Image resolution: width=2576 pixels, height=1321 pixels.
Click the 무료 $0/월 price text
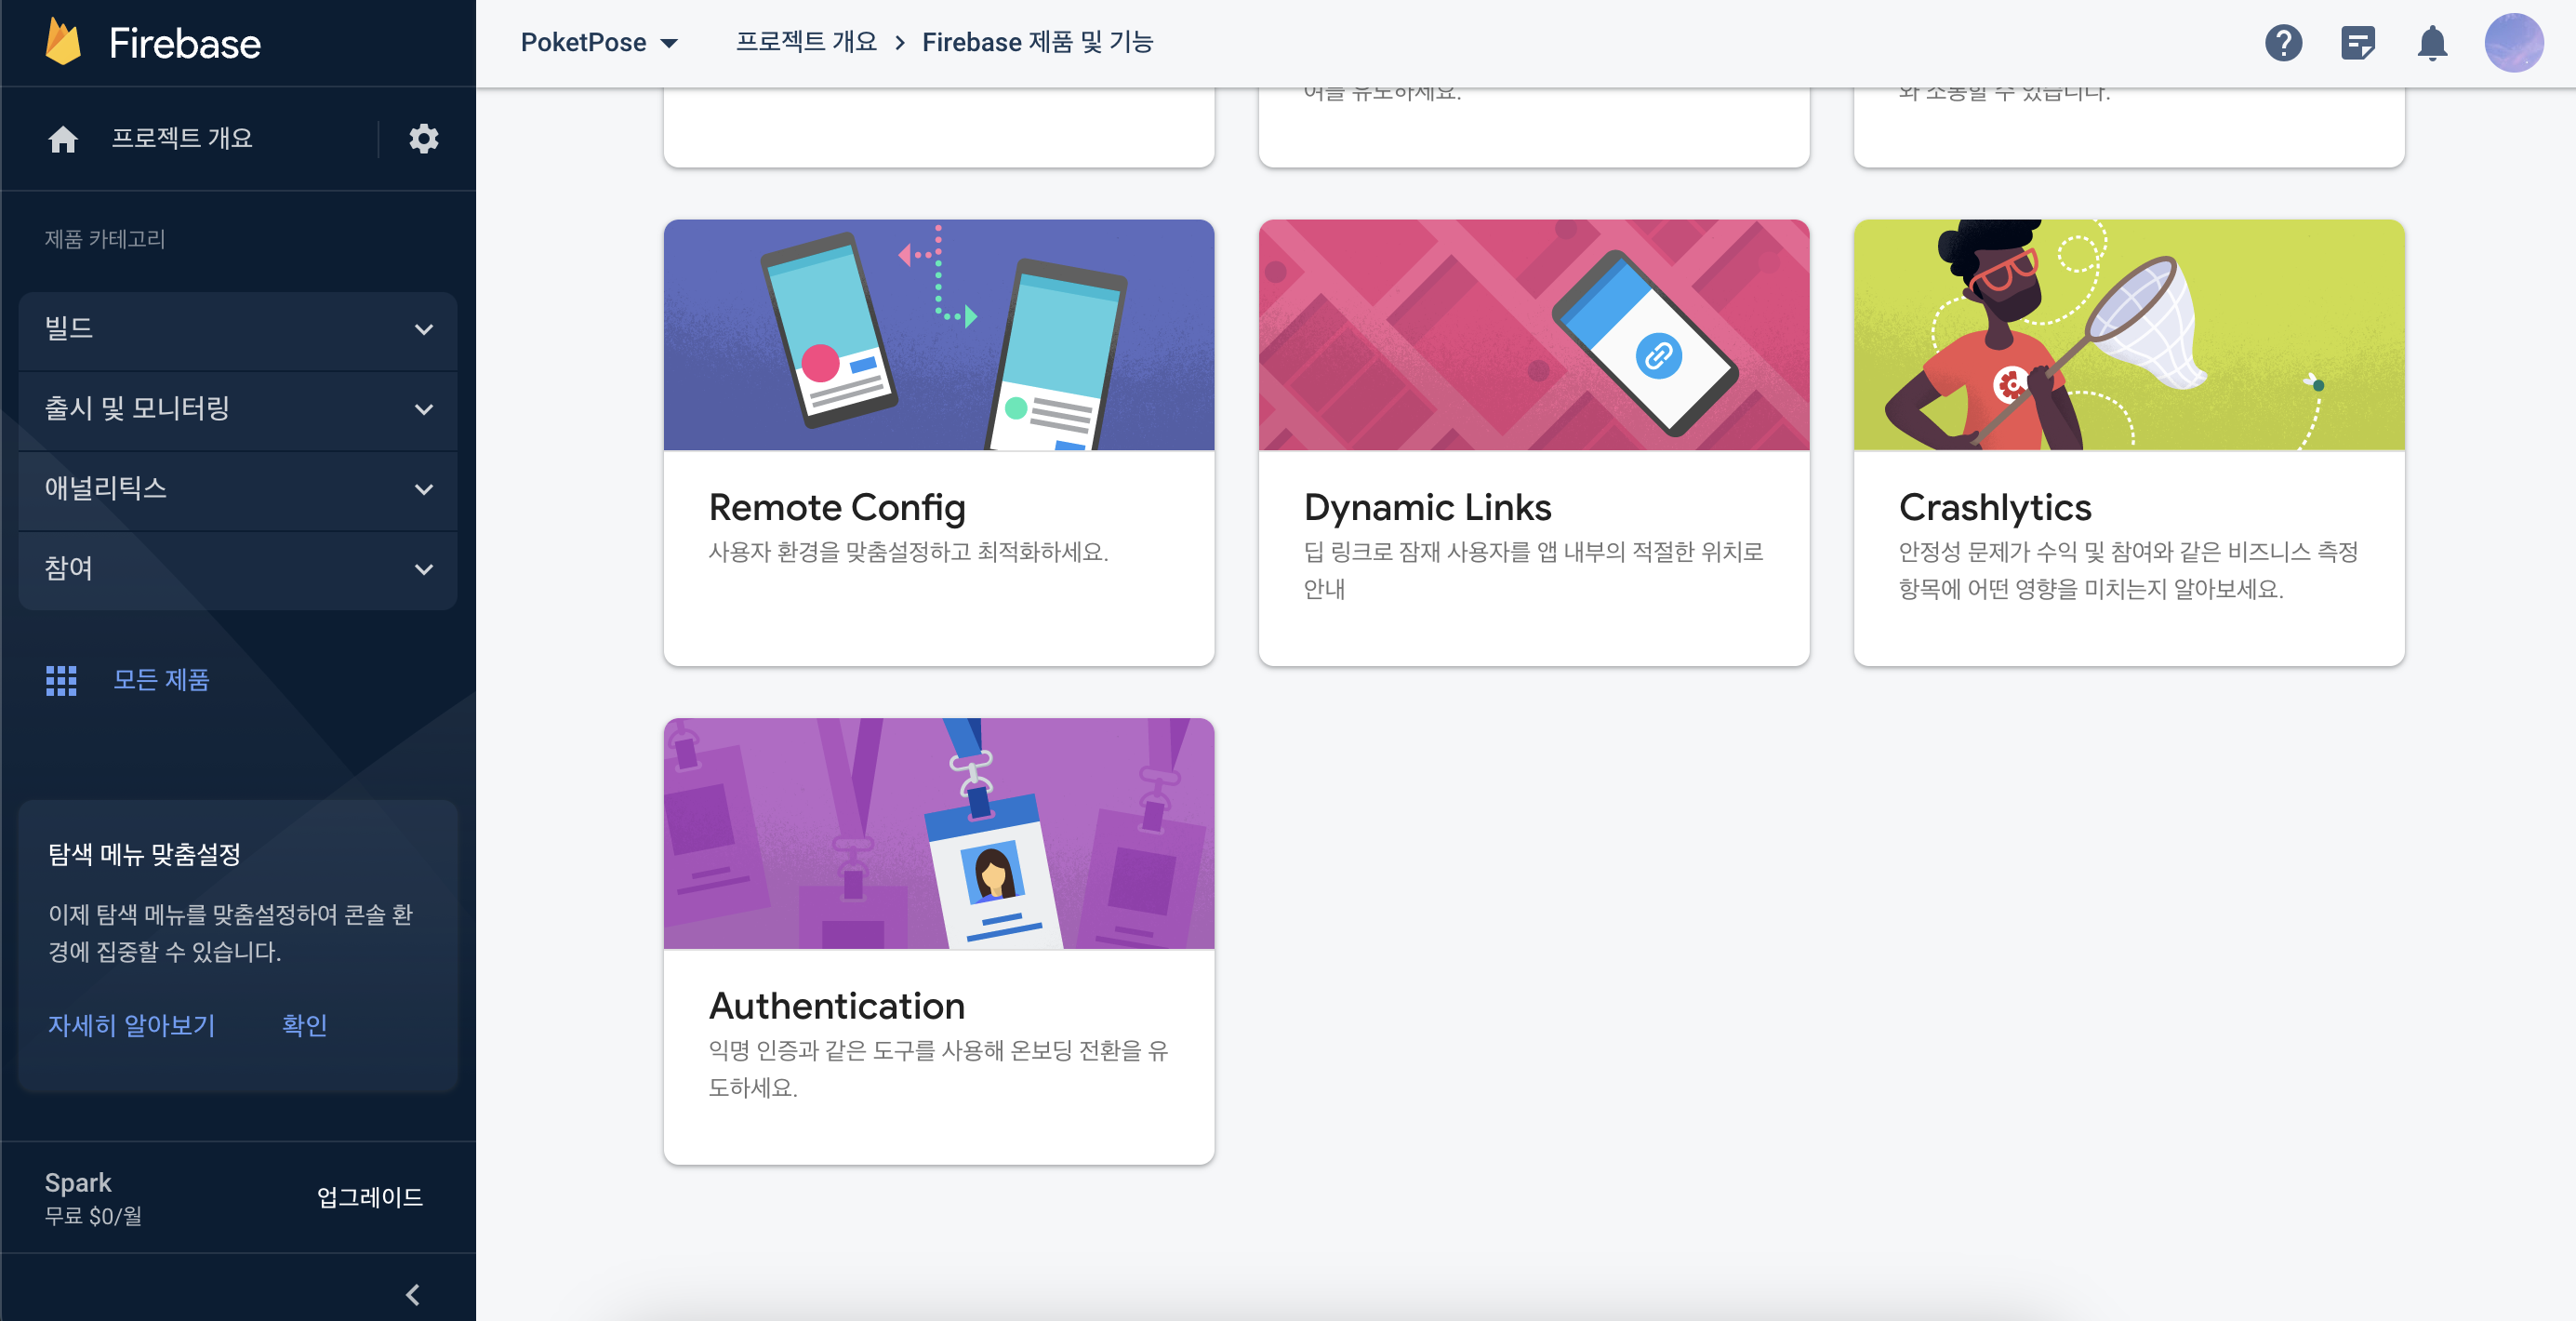tap(93, 1216)
